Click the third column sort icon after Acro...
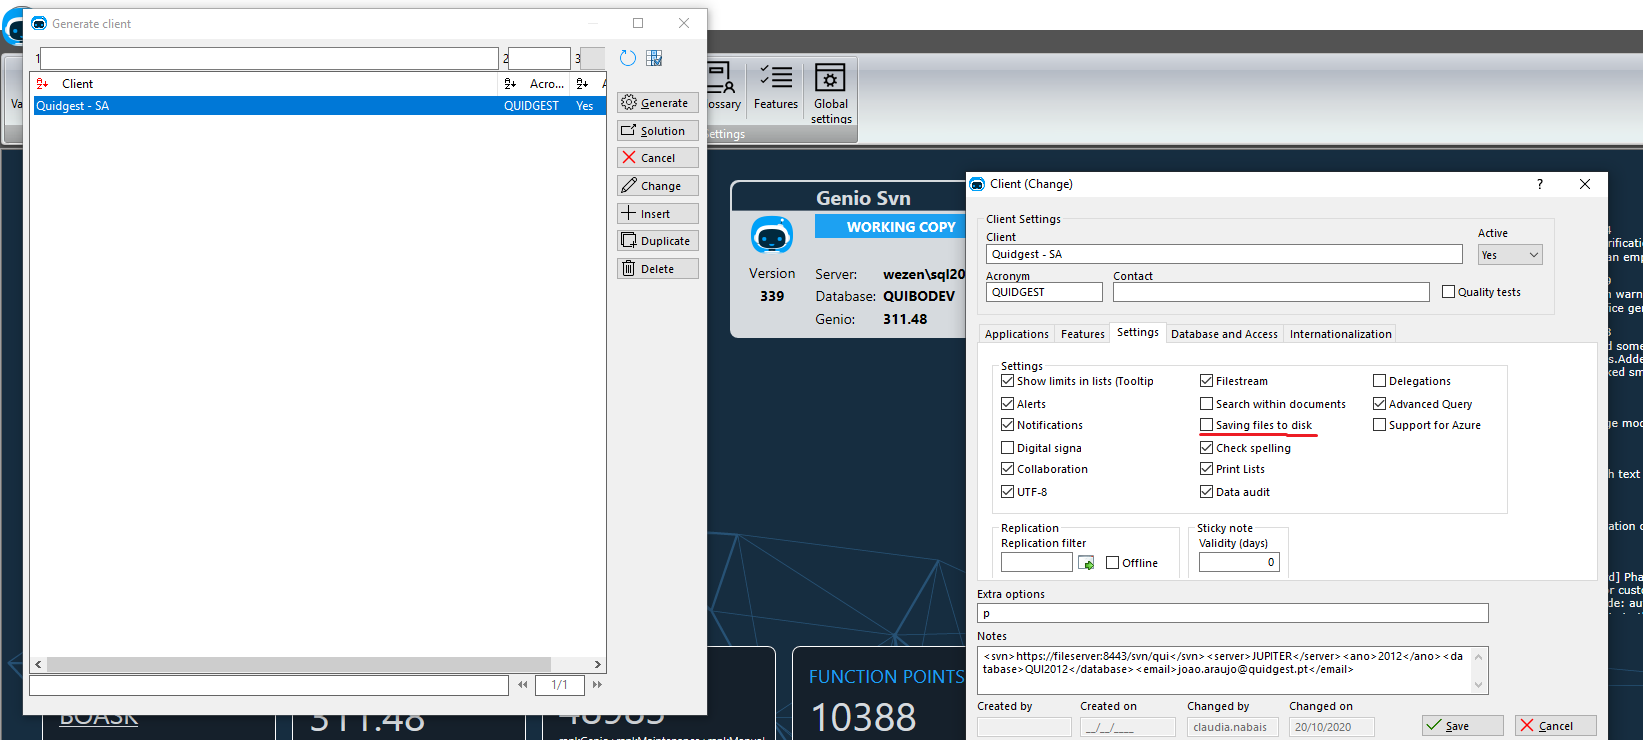 [582, 84]
